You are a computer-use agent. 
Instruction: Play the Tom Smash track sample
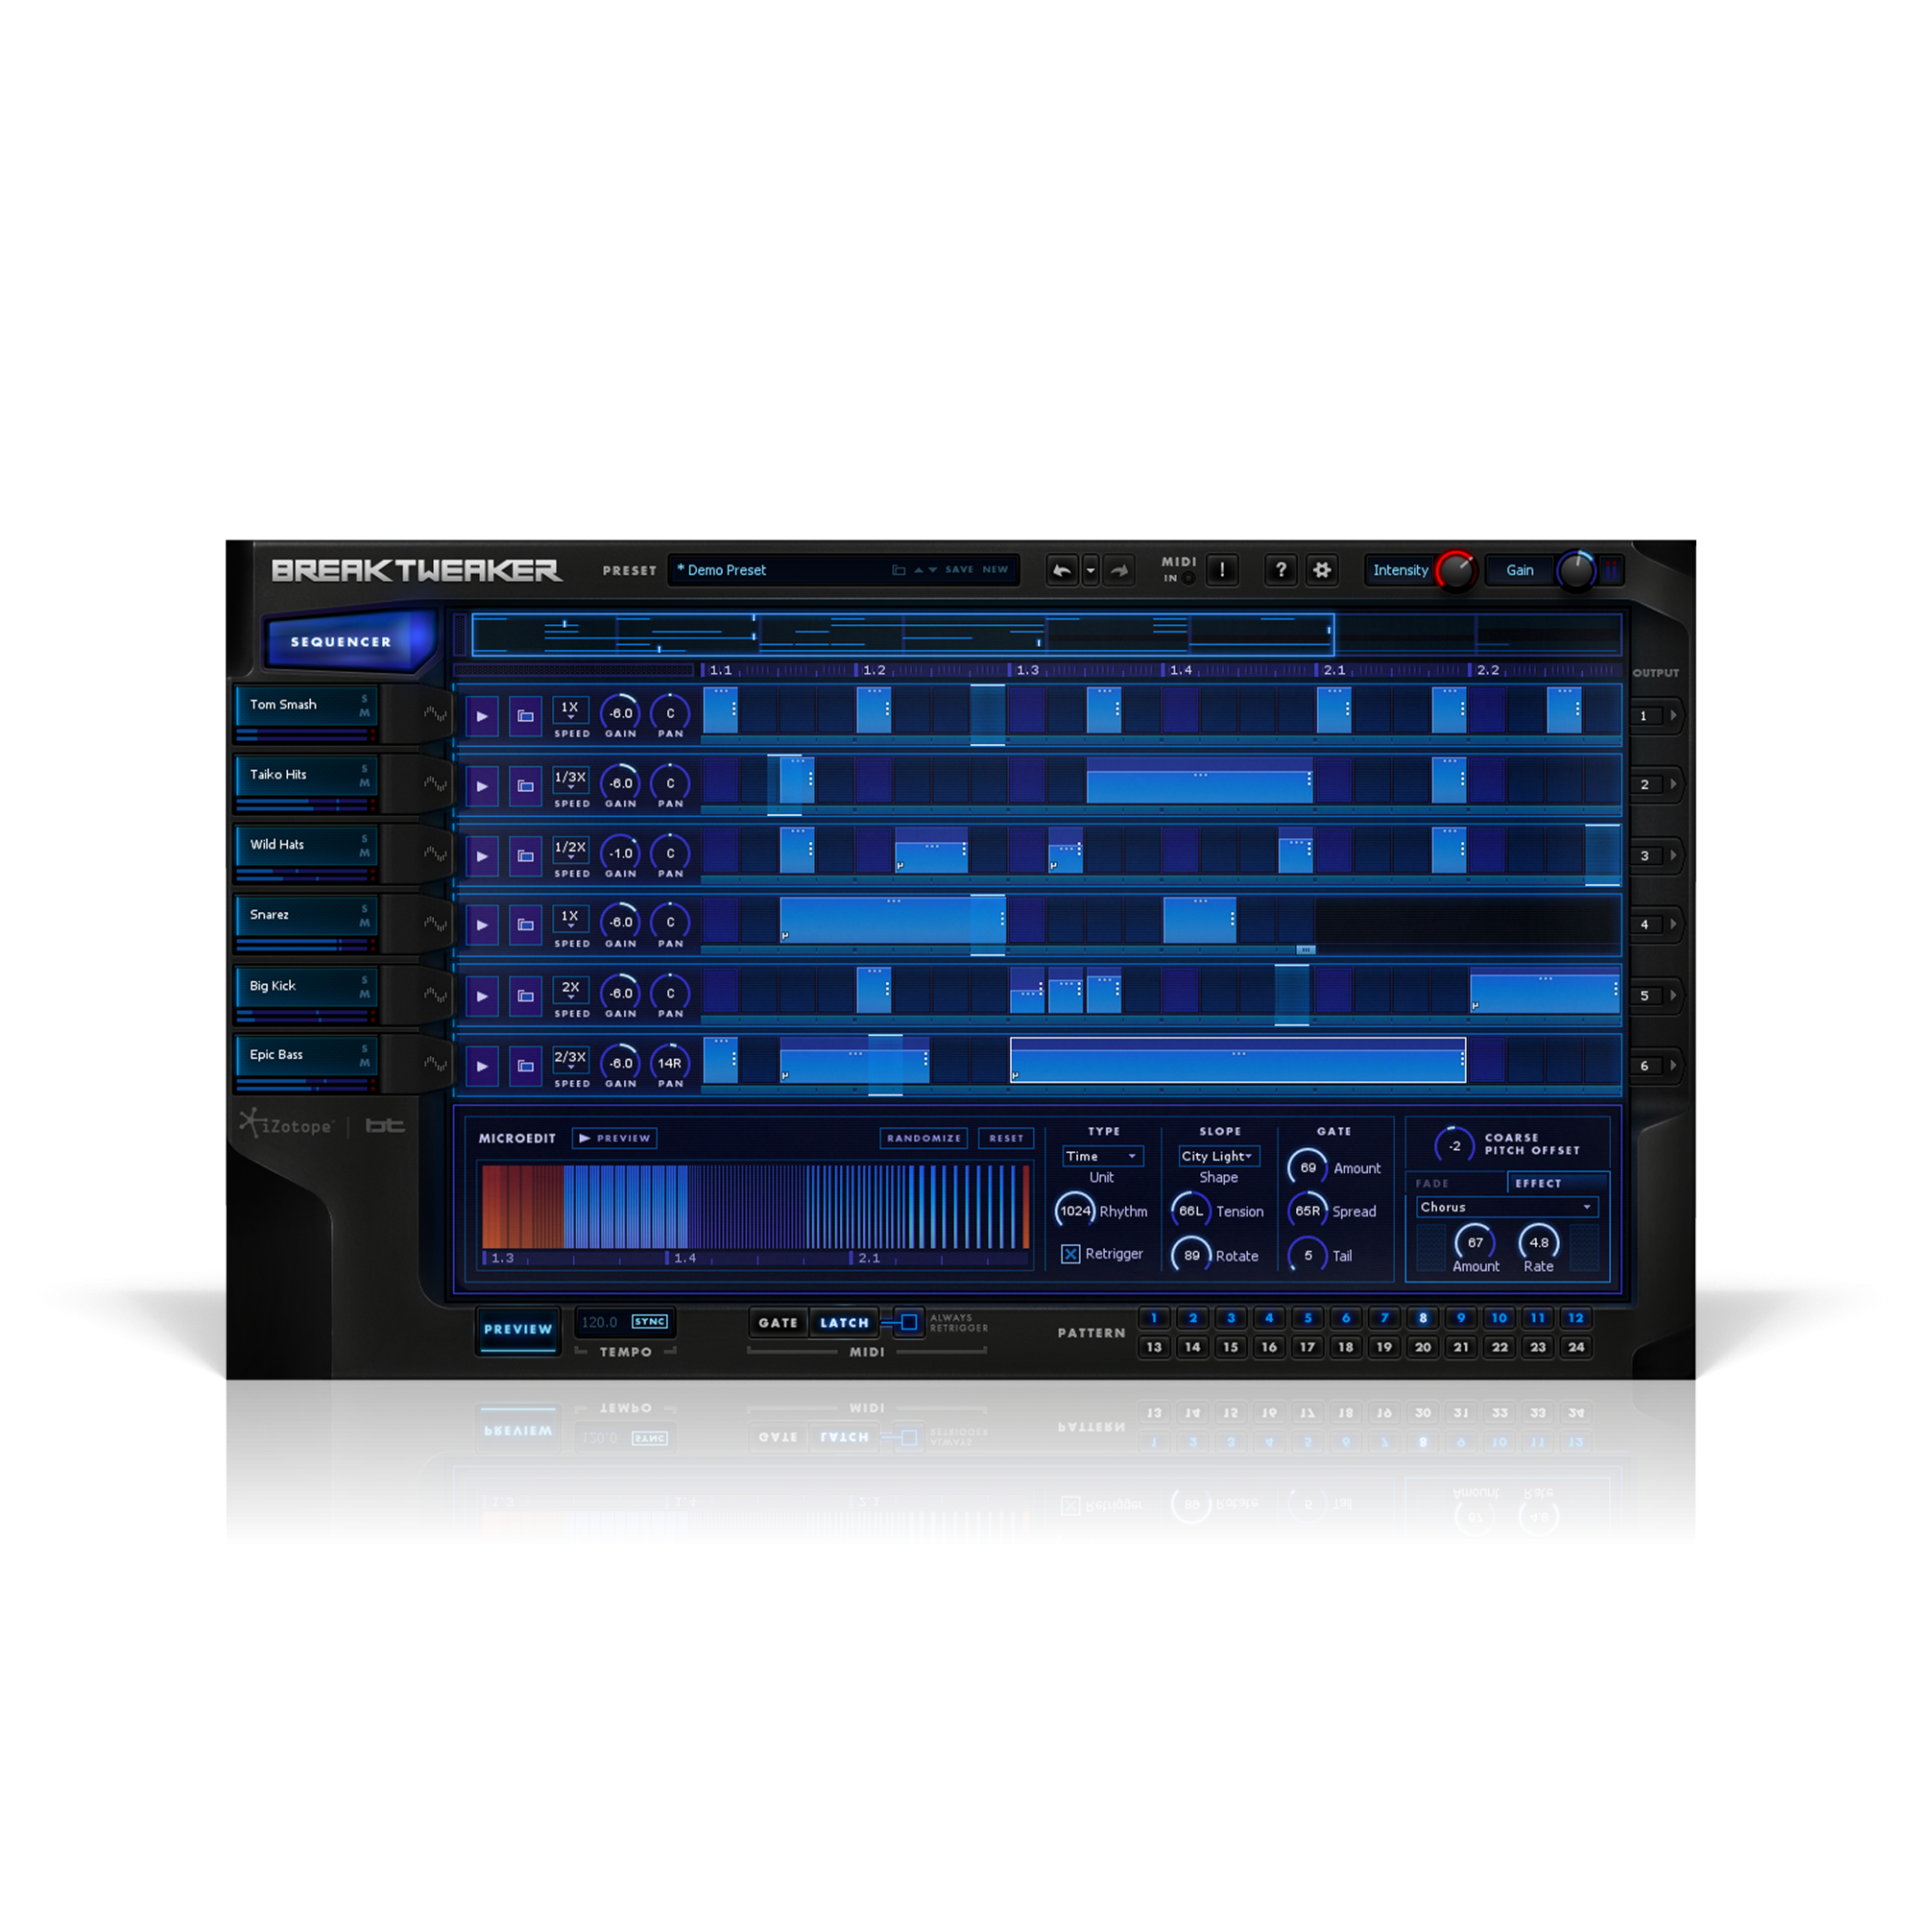pos(482,716)
